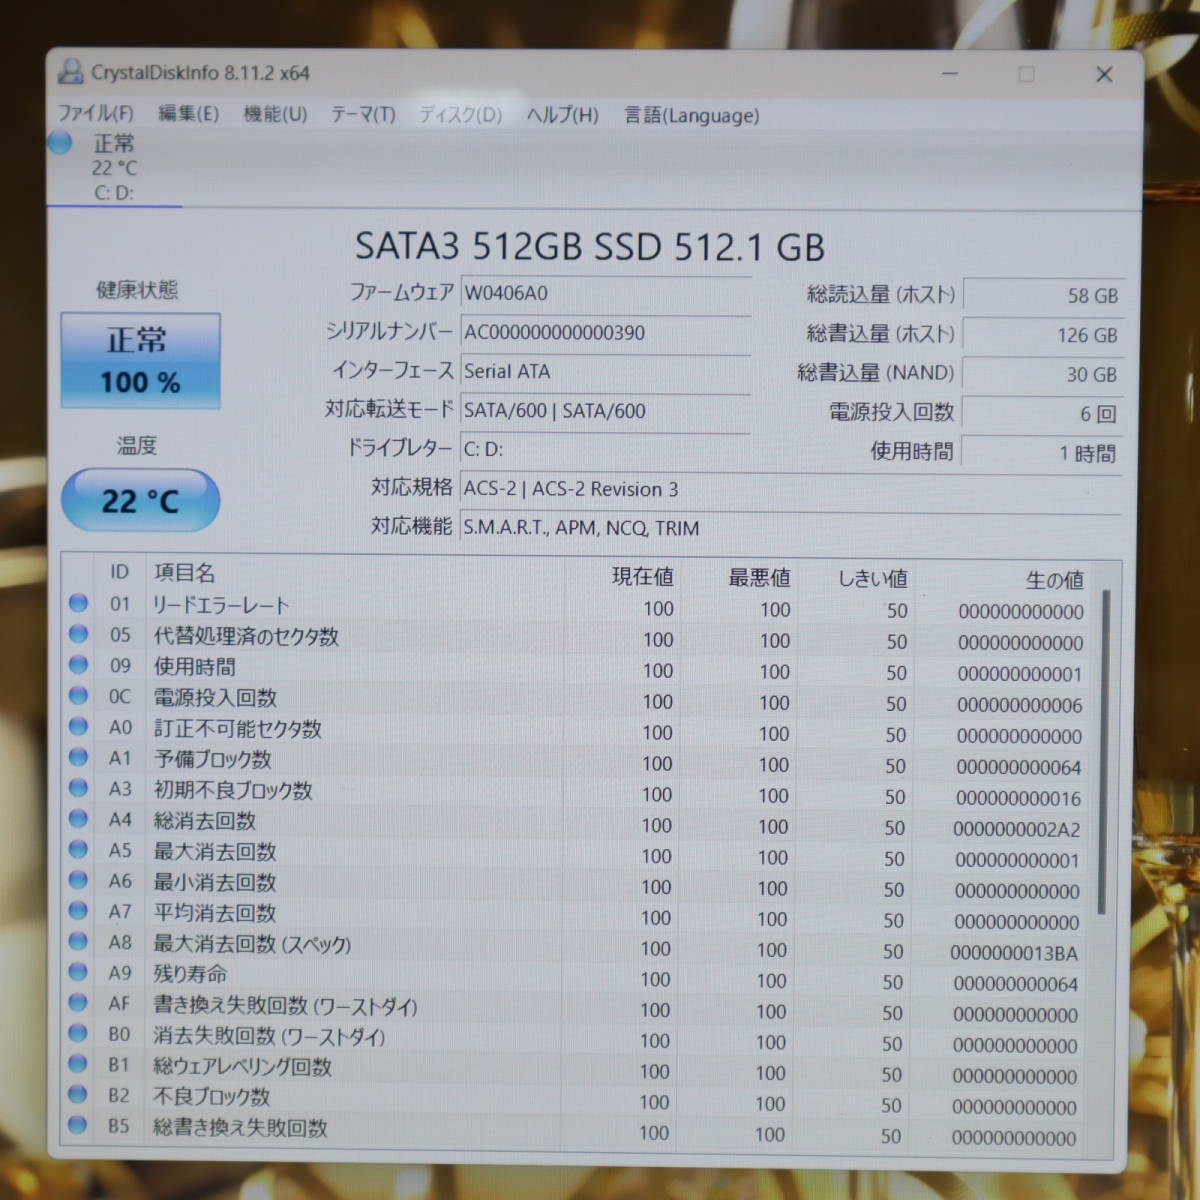Viewport: 1200px width, 1200px height.
Task: Click the 電源投入回数 value 6 回
Action: (x=1043, y=413)
